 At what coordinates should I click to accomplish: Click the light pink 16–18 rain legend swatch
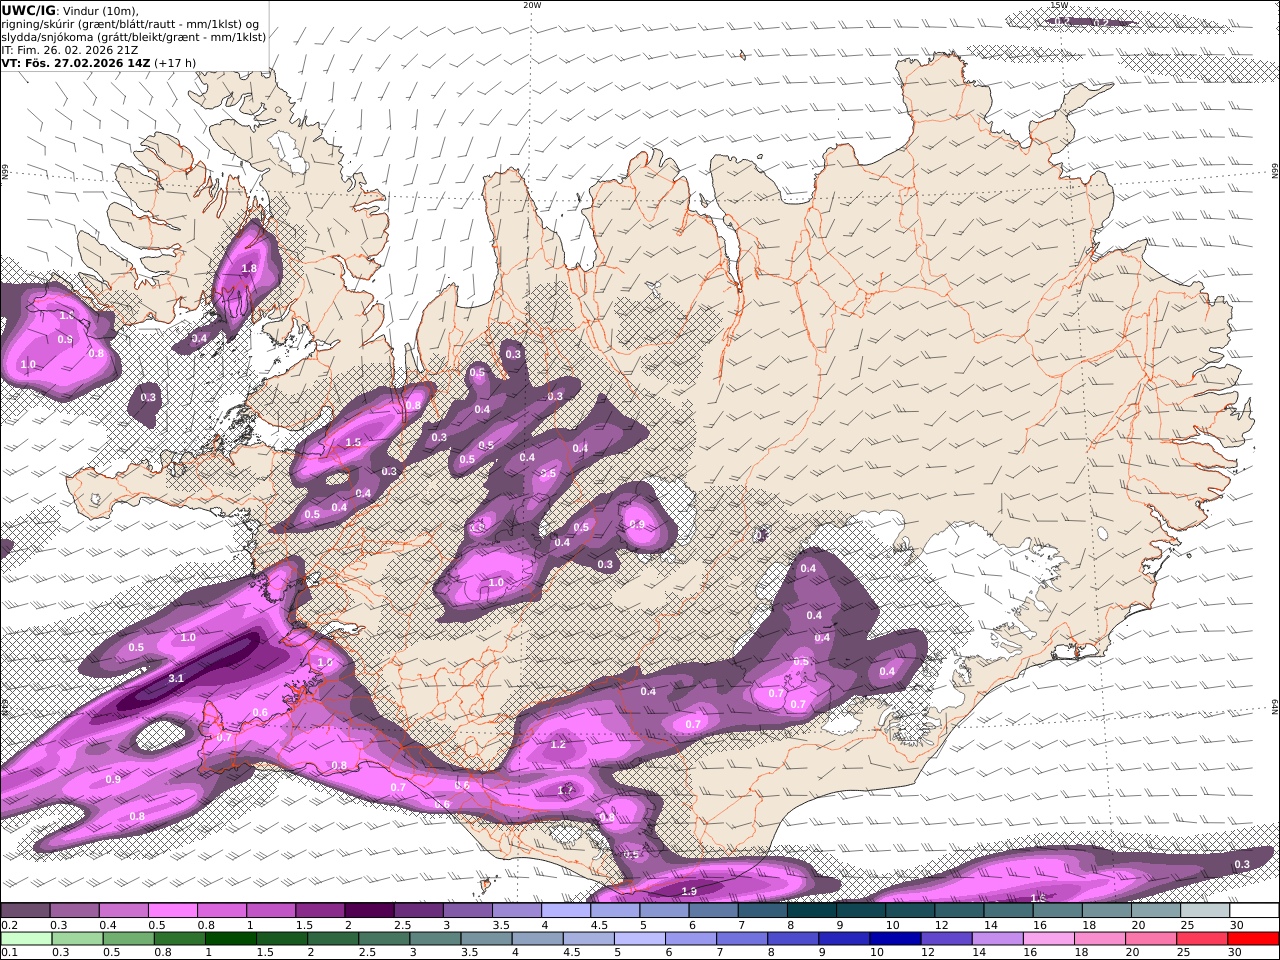[x=1048, y=939]
